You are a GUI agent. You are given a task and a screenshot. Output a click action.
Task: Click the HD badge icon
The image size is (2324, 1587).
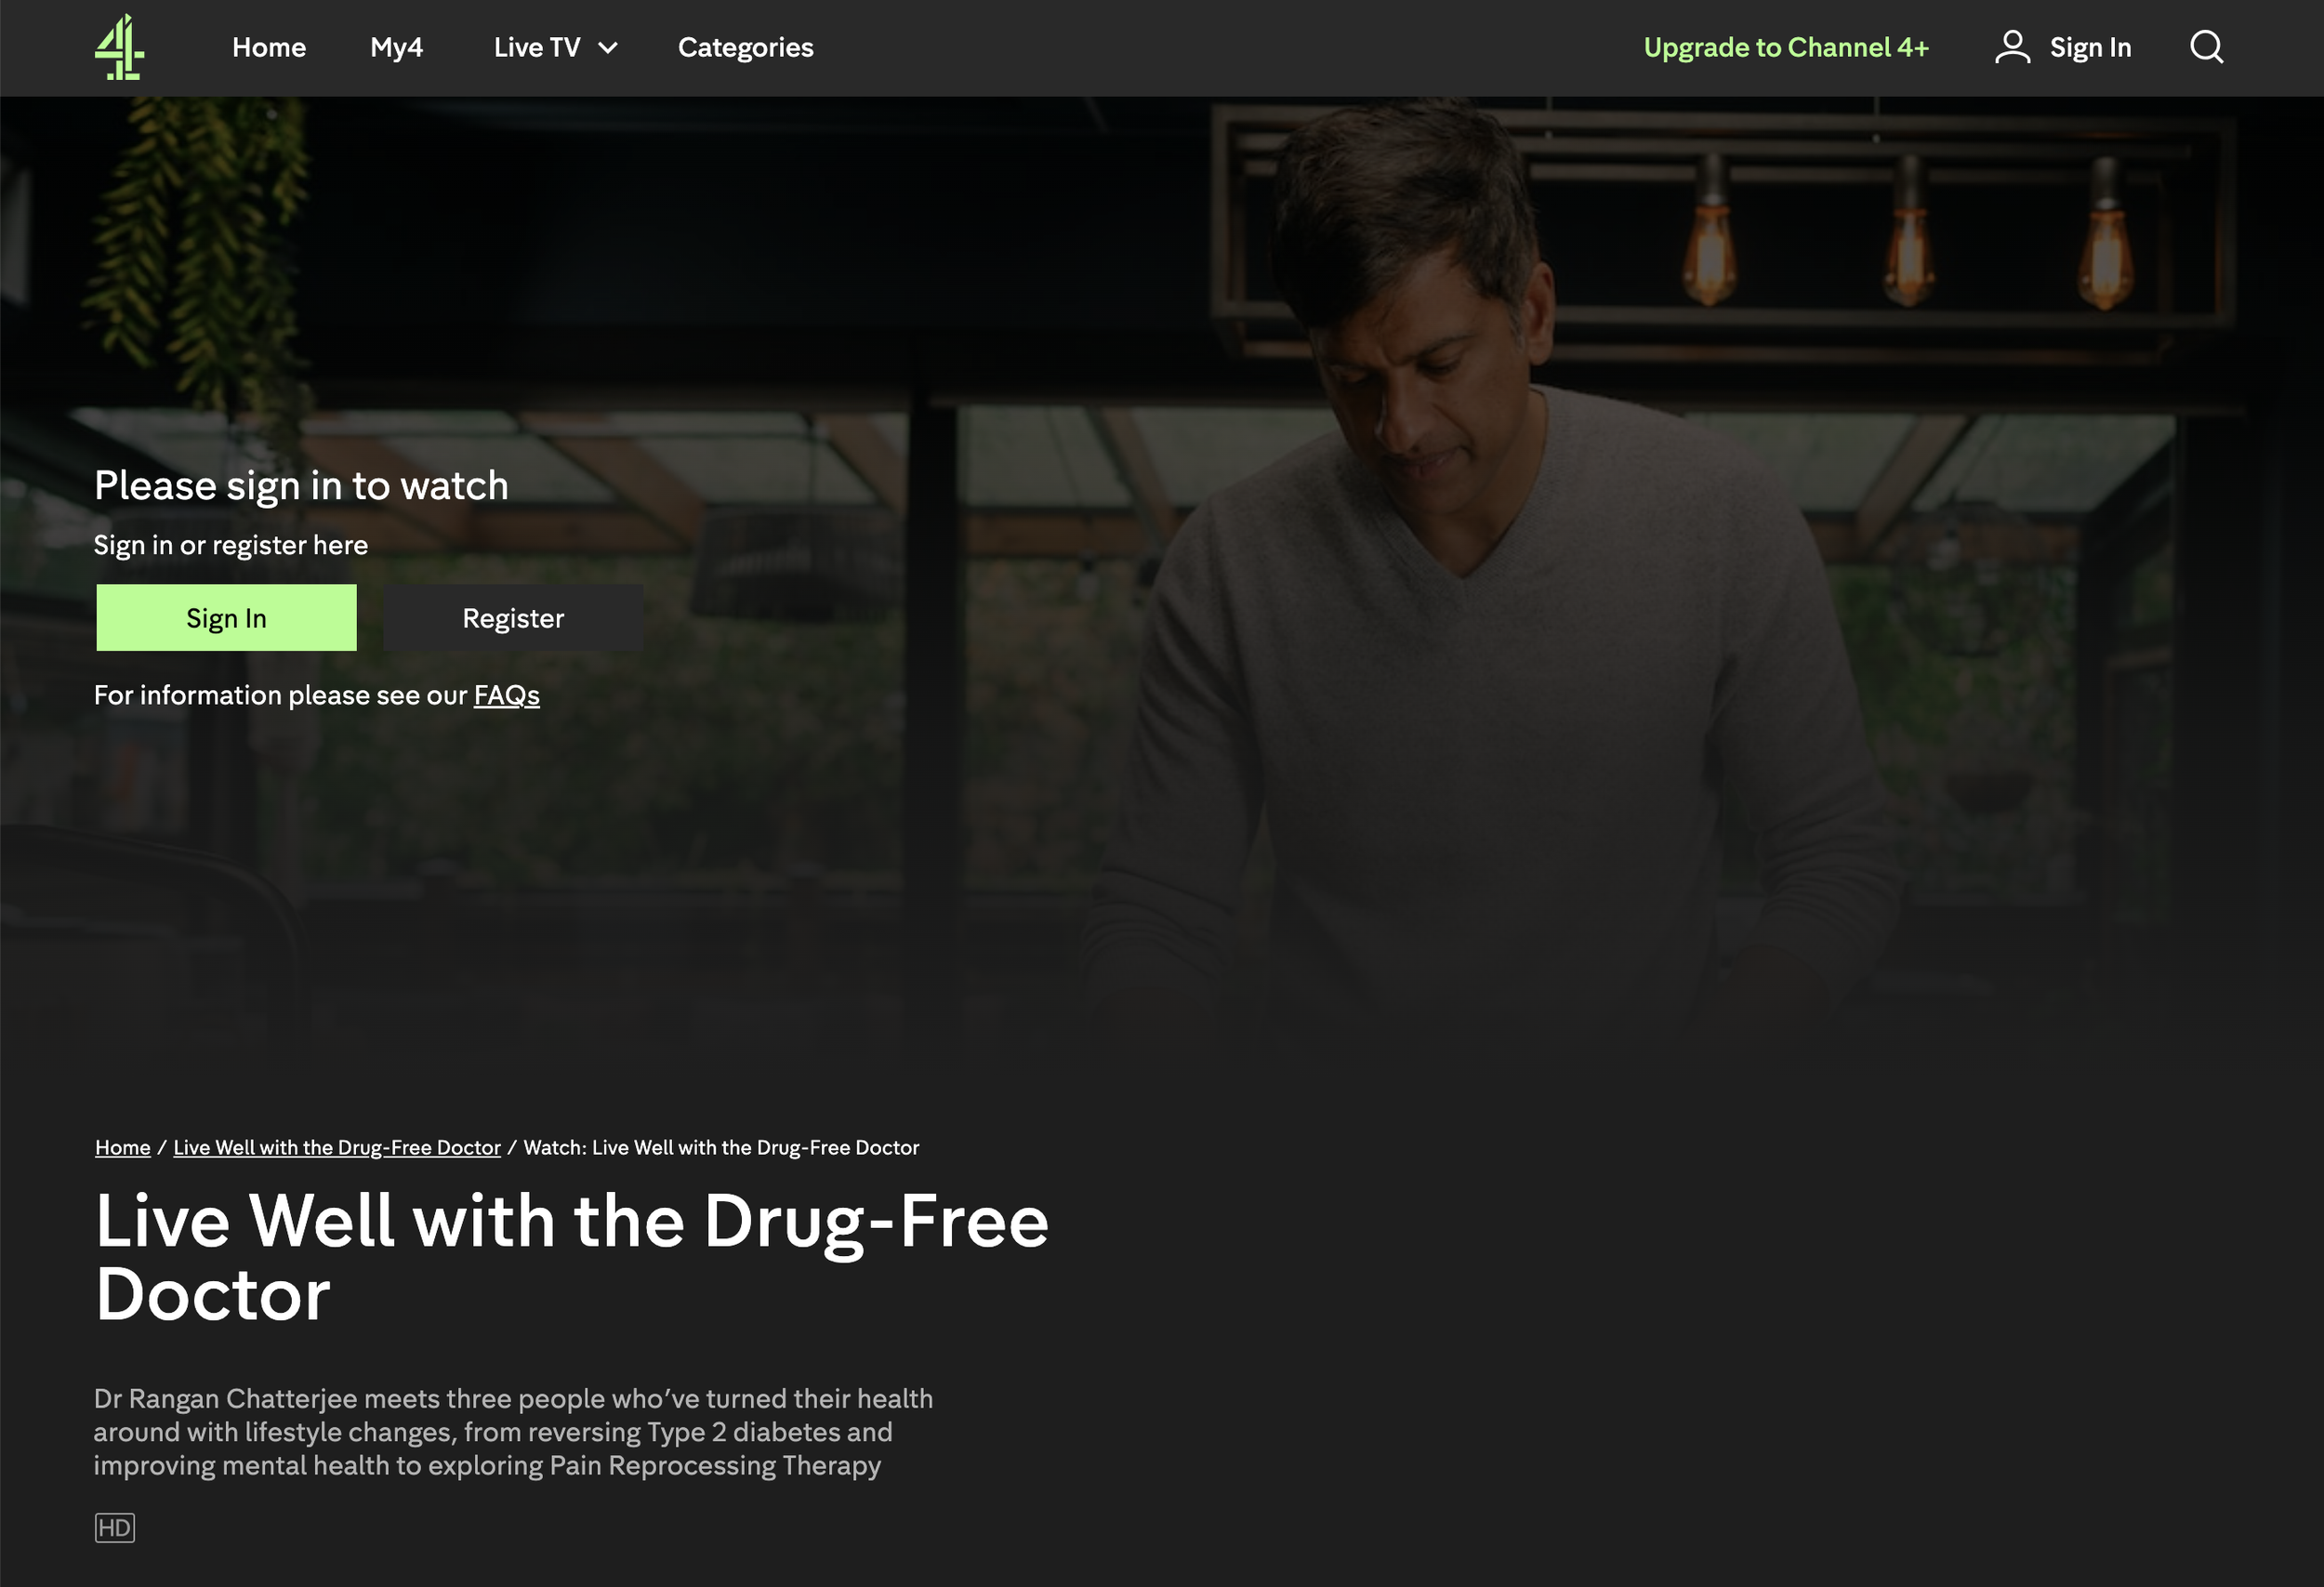(x=114, y=1527)
